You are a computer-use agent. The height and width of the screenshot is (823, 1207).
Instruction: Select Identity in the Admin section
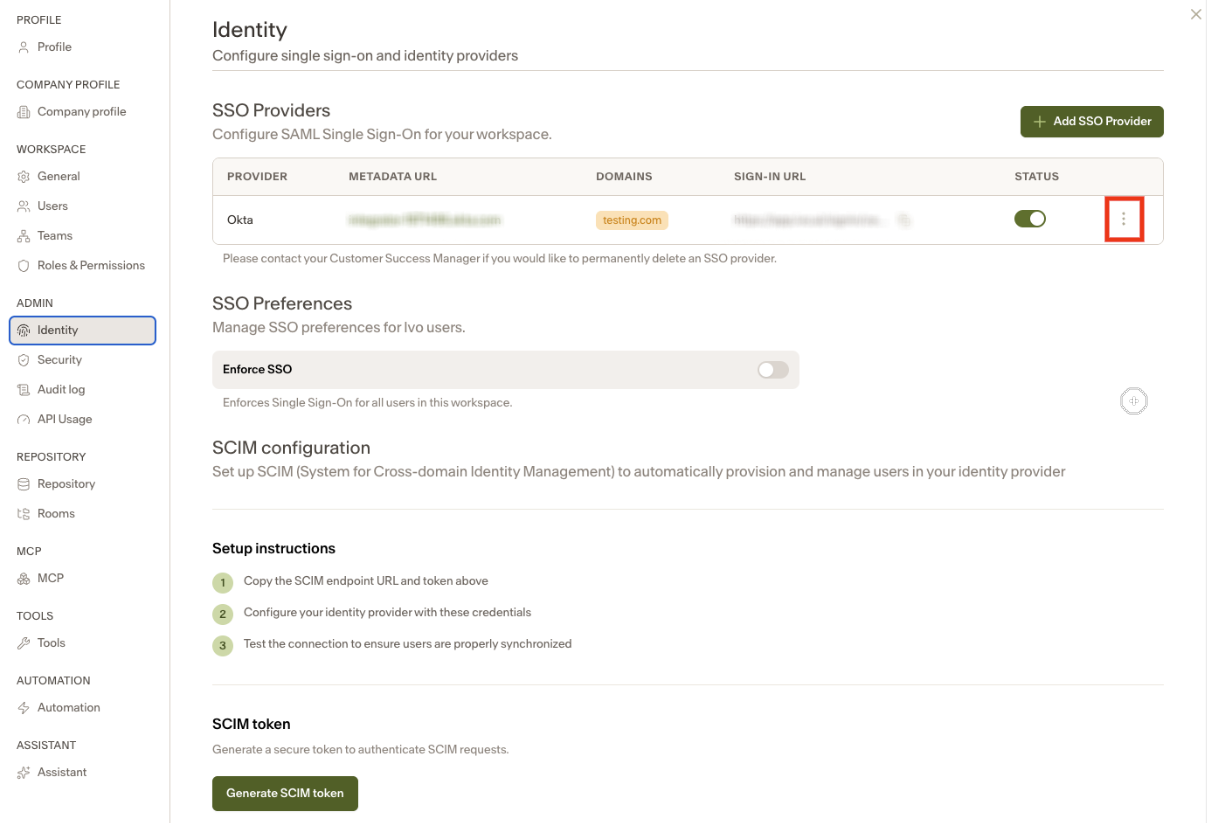coord(83,330)
